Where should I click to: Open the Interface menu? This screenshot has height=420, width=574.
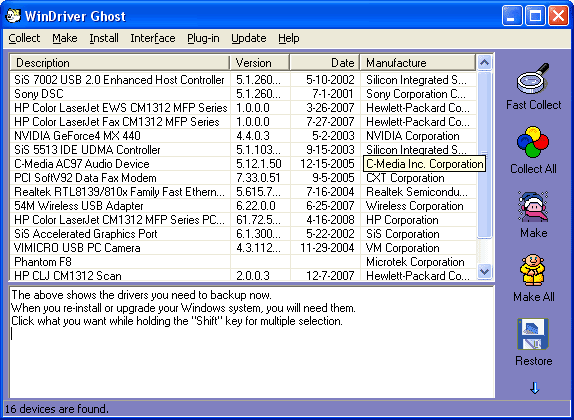point(153,38)
